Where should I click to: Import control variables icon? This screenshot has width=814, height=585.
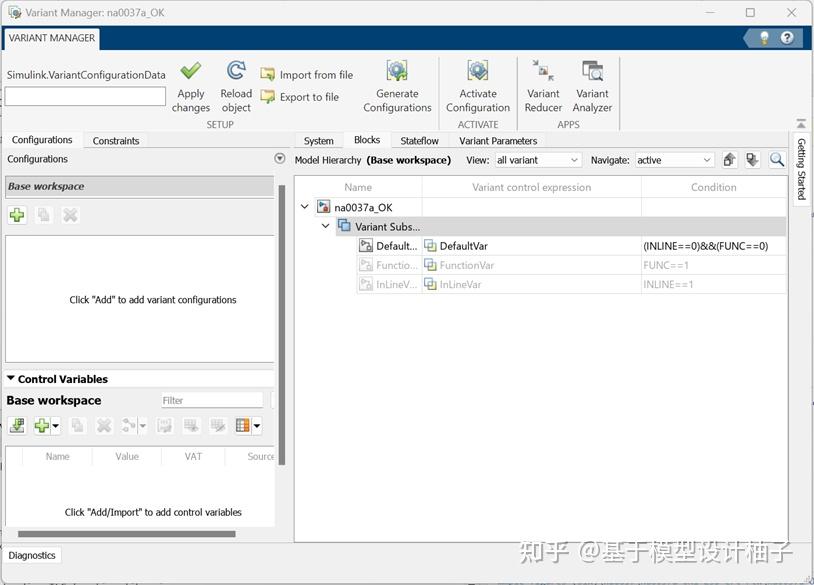[17, 426]
